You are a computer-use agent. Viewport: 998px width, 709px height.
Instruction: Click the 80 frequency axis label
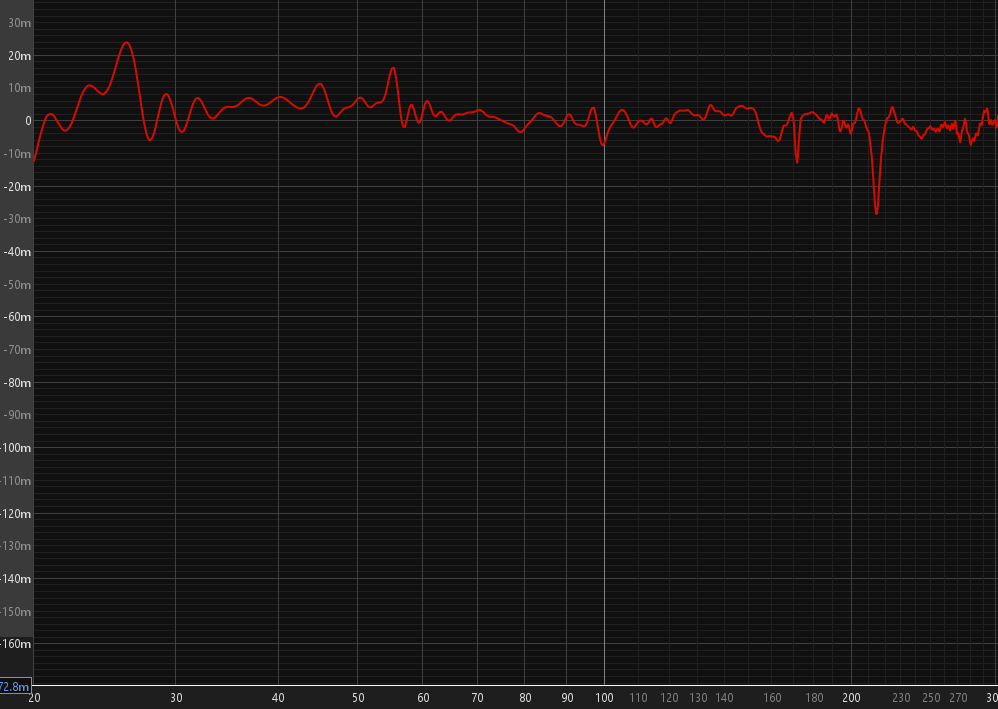(525, 698)
